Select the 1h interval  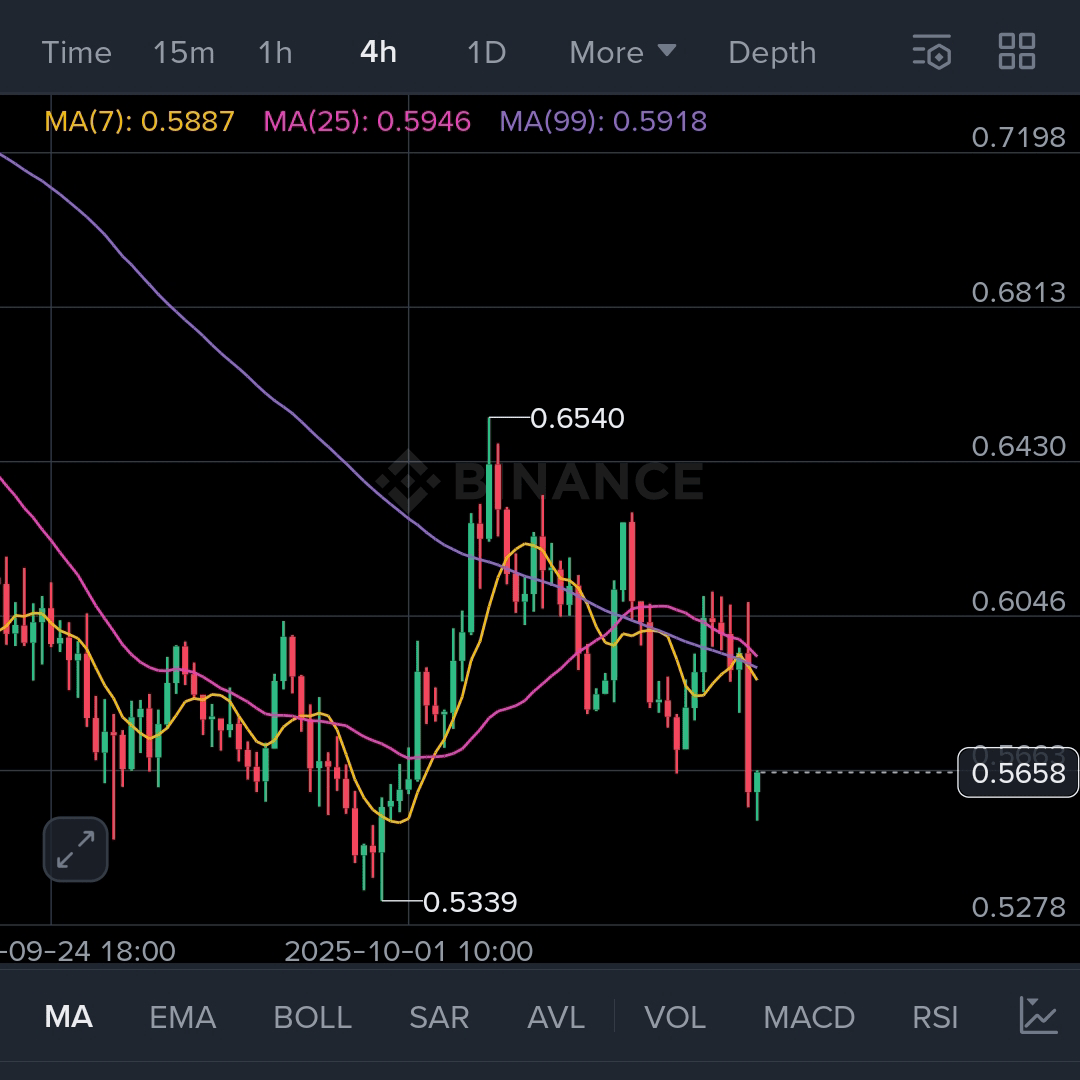pyautogui.click(x=276, y=53)
